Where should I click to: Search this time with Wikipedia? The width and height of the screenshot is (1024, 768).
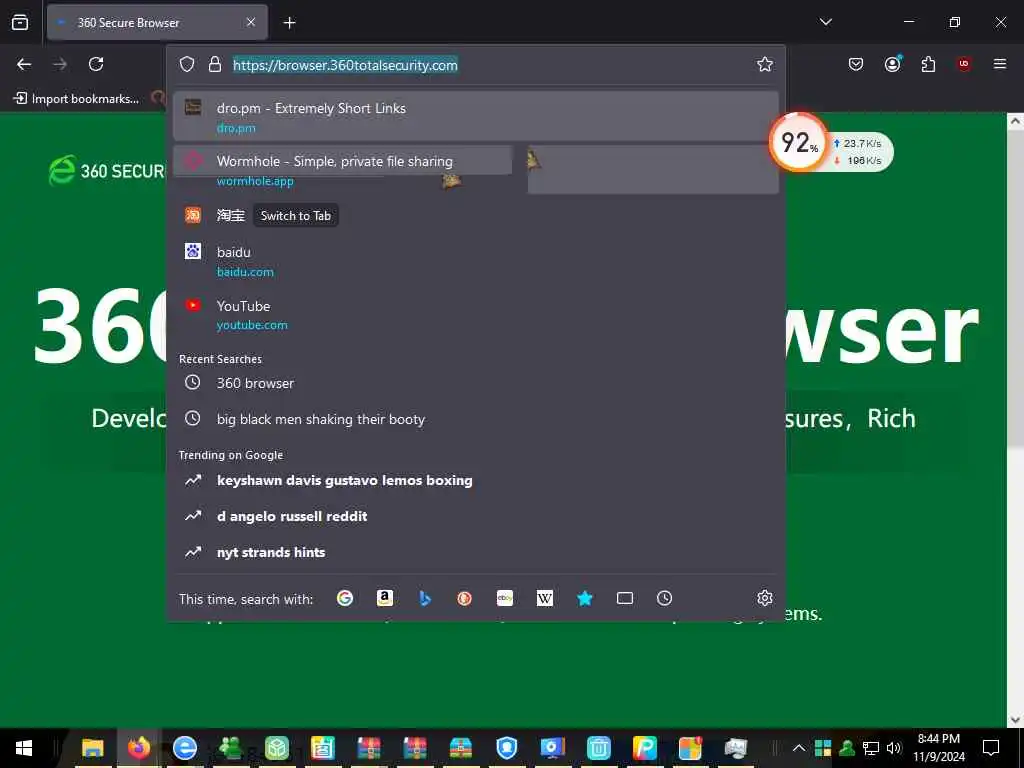click(545, 598)
